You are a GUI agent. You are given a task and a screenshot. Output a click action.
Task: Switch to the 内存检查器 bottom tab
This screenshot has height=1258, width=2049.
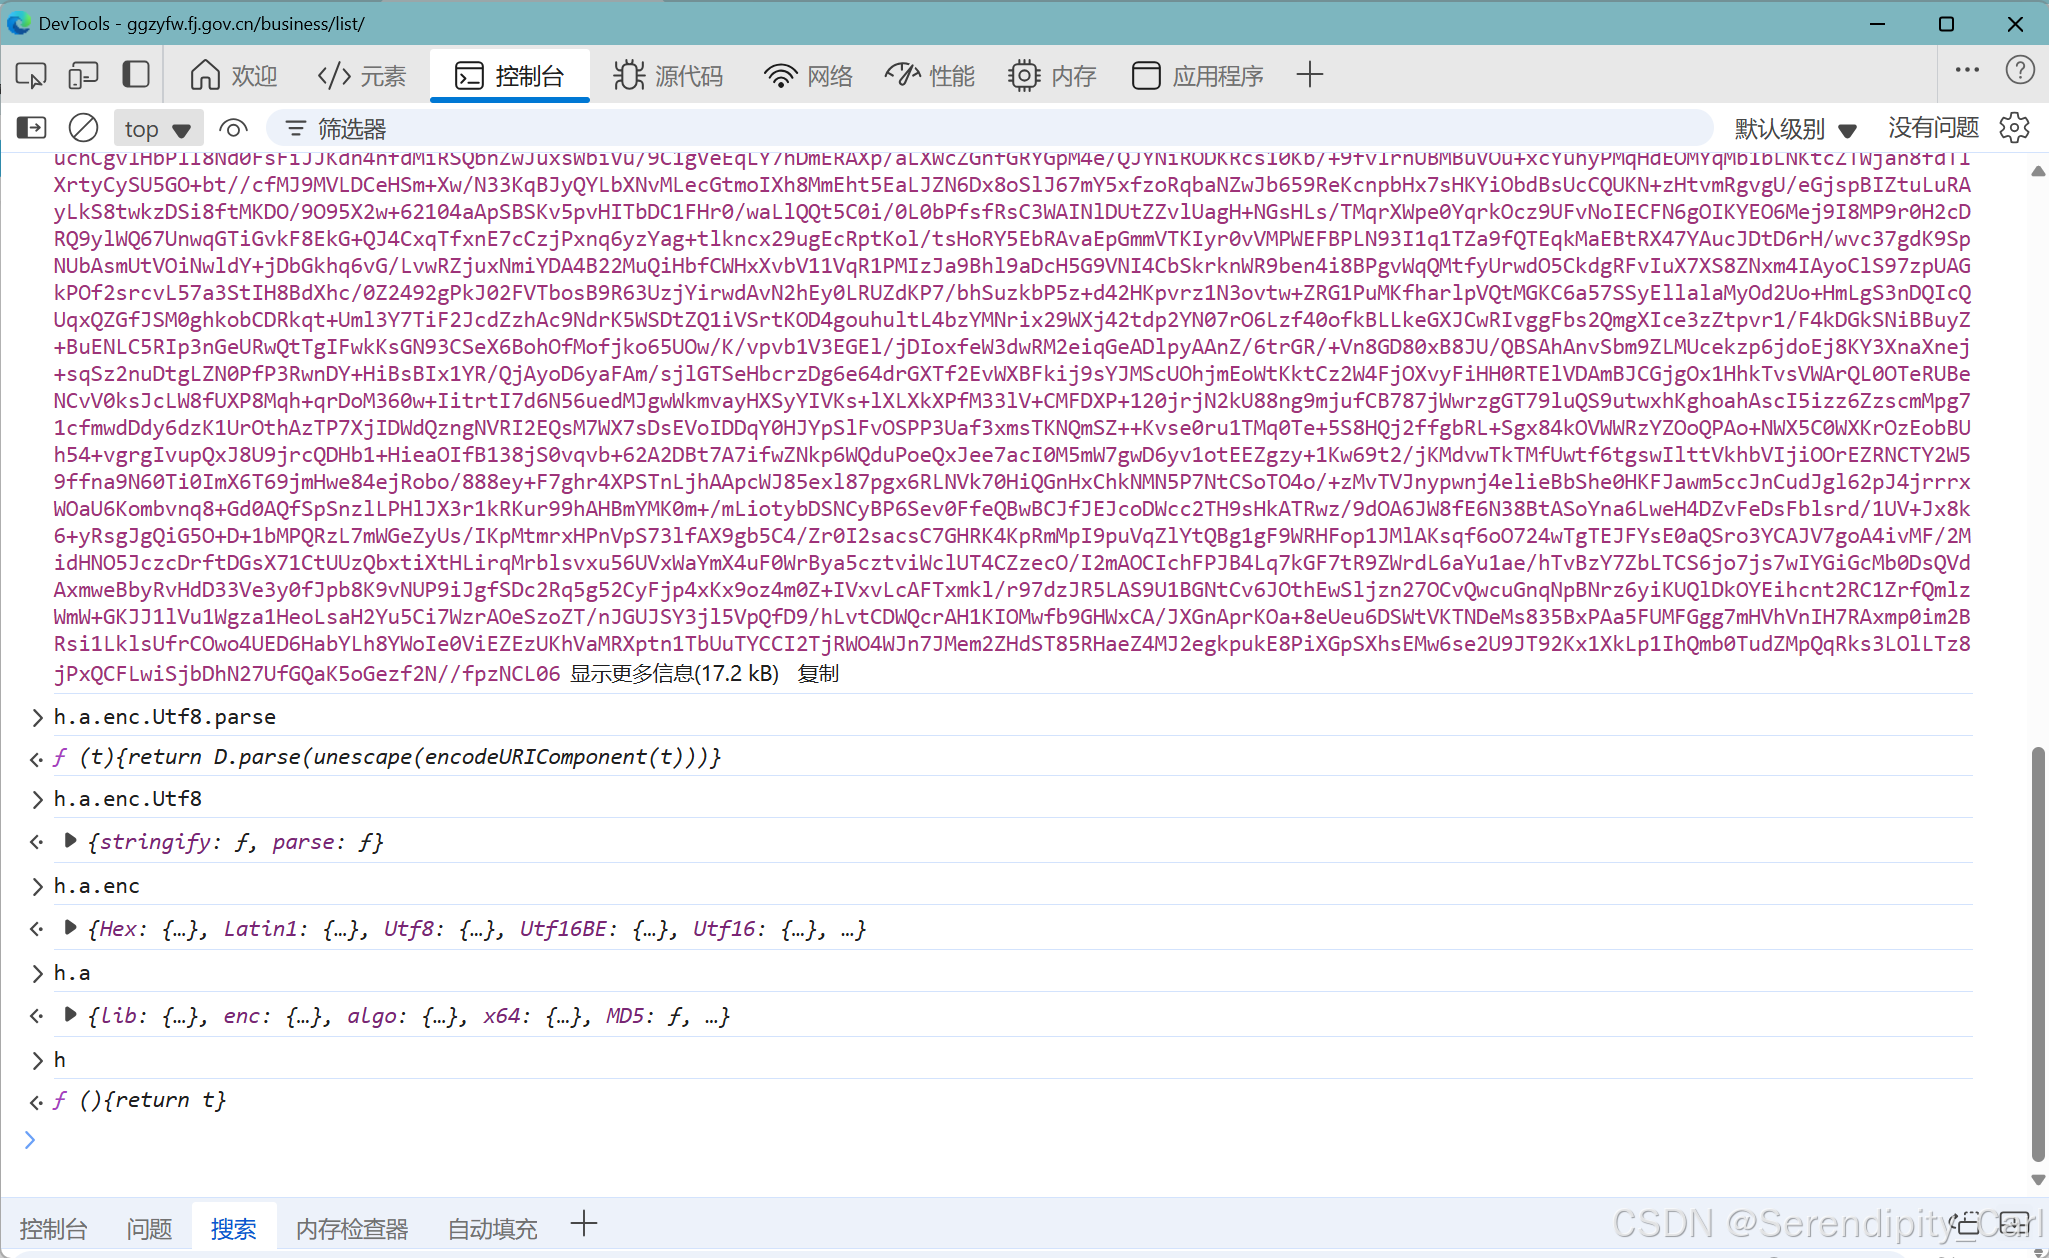pos(351,1228)
